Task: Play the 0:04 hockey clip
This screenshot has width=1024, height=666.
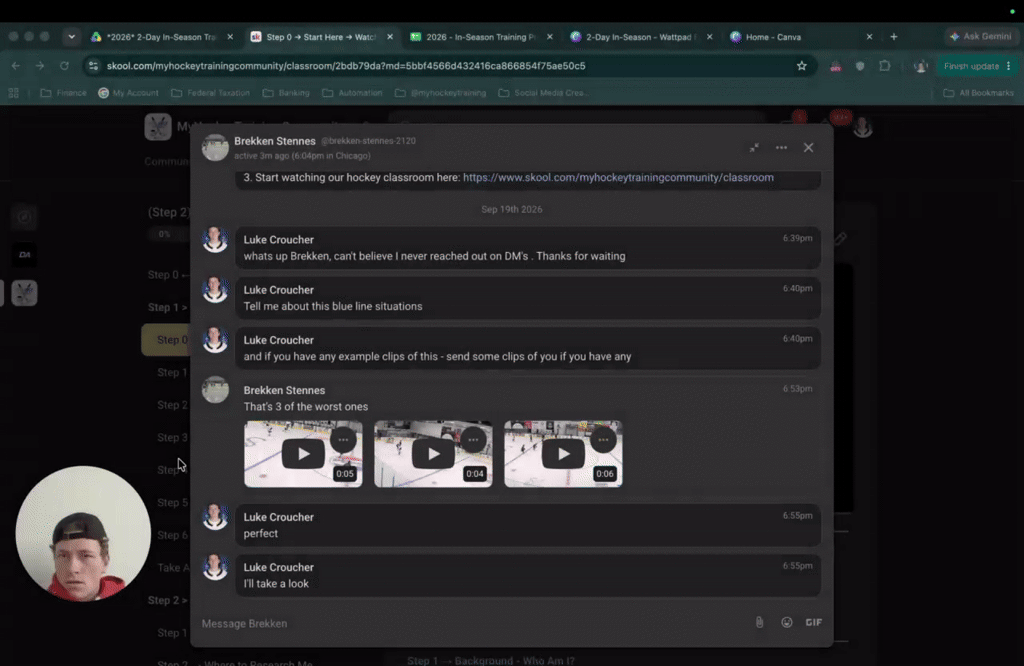Action: coord(433,453)
